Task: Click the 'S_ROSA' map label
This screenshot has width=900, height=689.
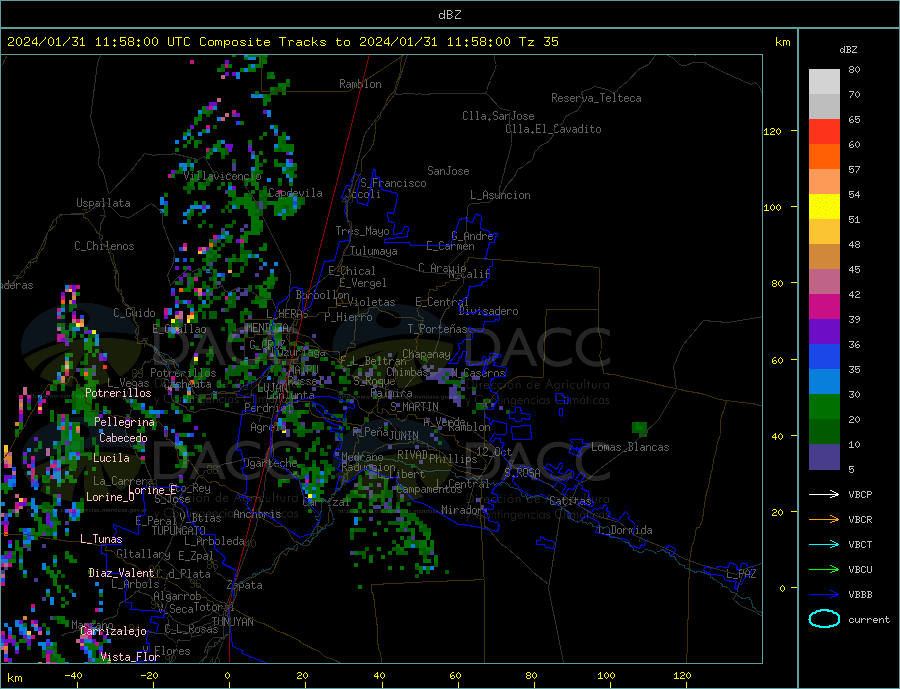Action: tap(522, 473)
